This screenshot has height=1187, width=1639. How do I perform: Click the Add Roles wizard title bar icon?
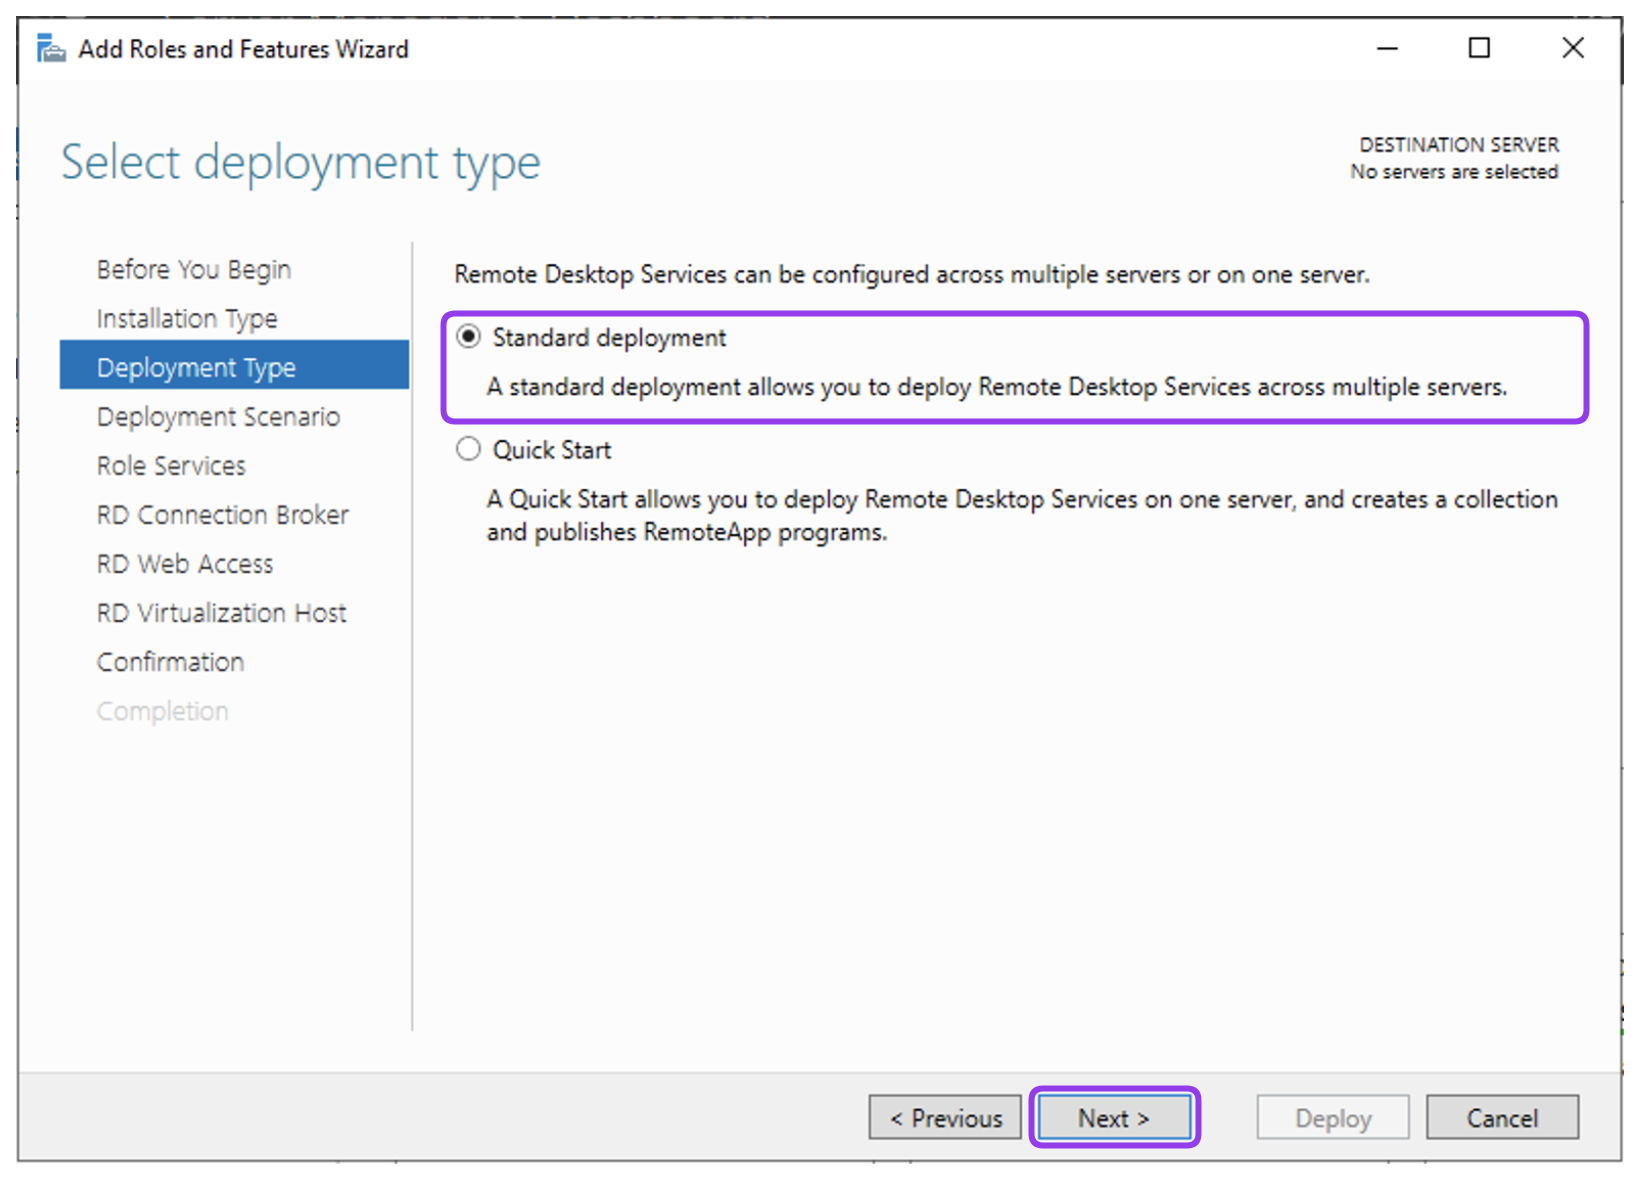[51, 48]
